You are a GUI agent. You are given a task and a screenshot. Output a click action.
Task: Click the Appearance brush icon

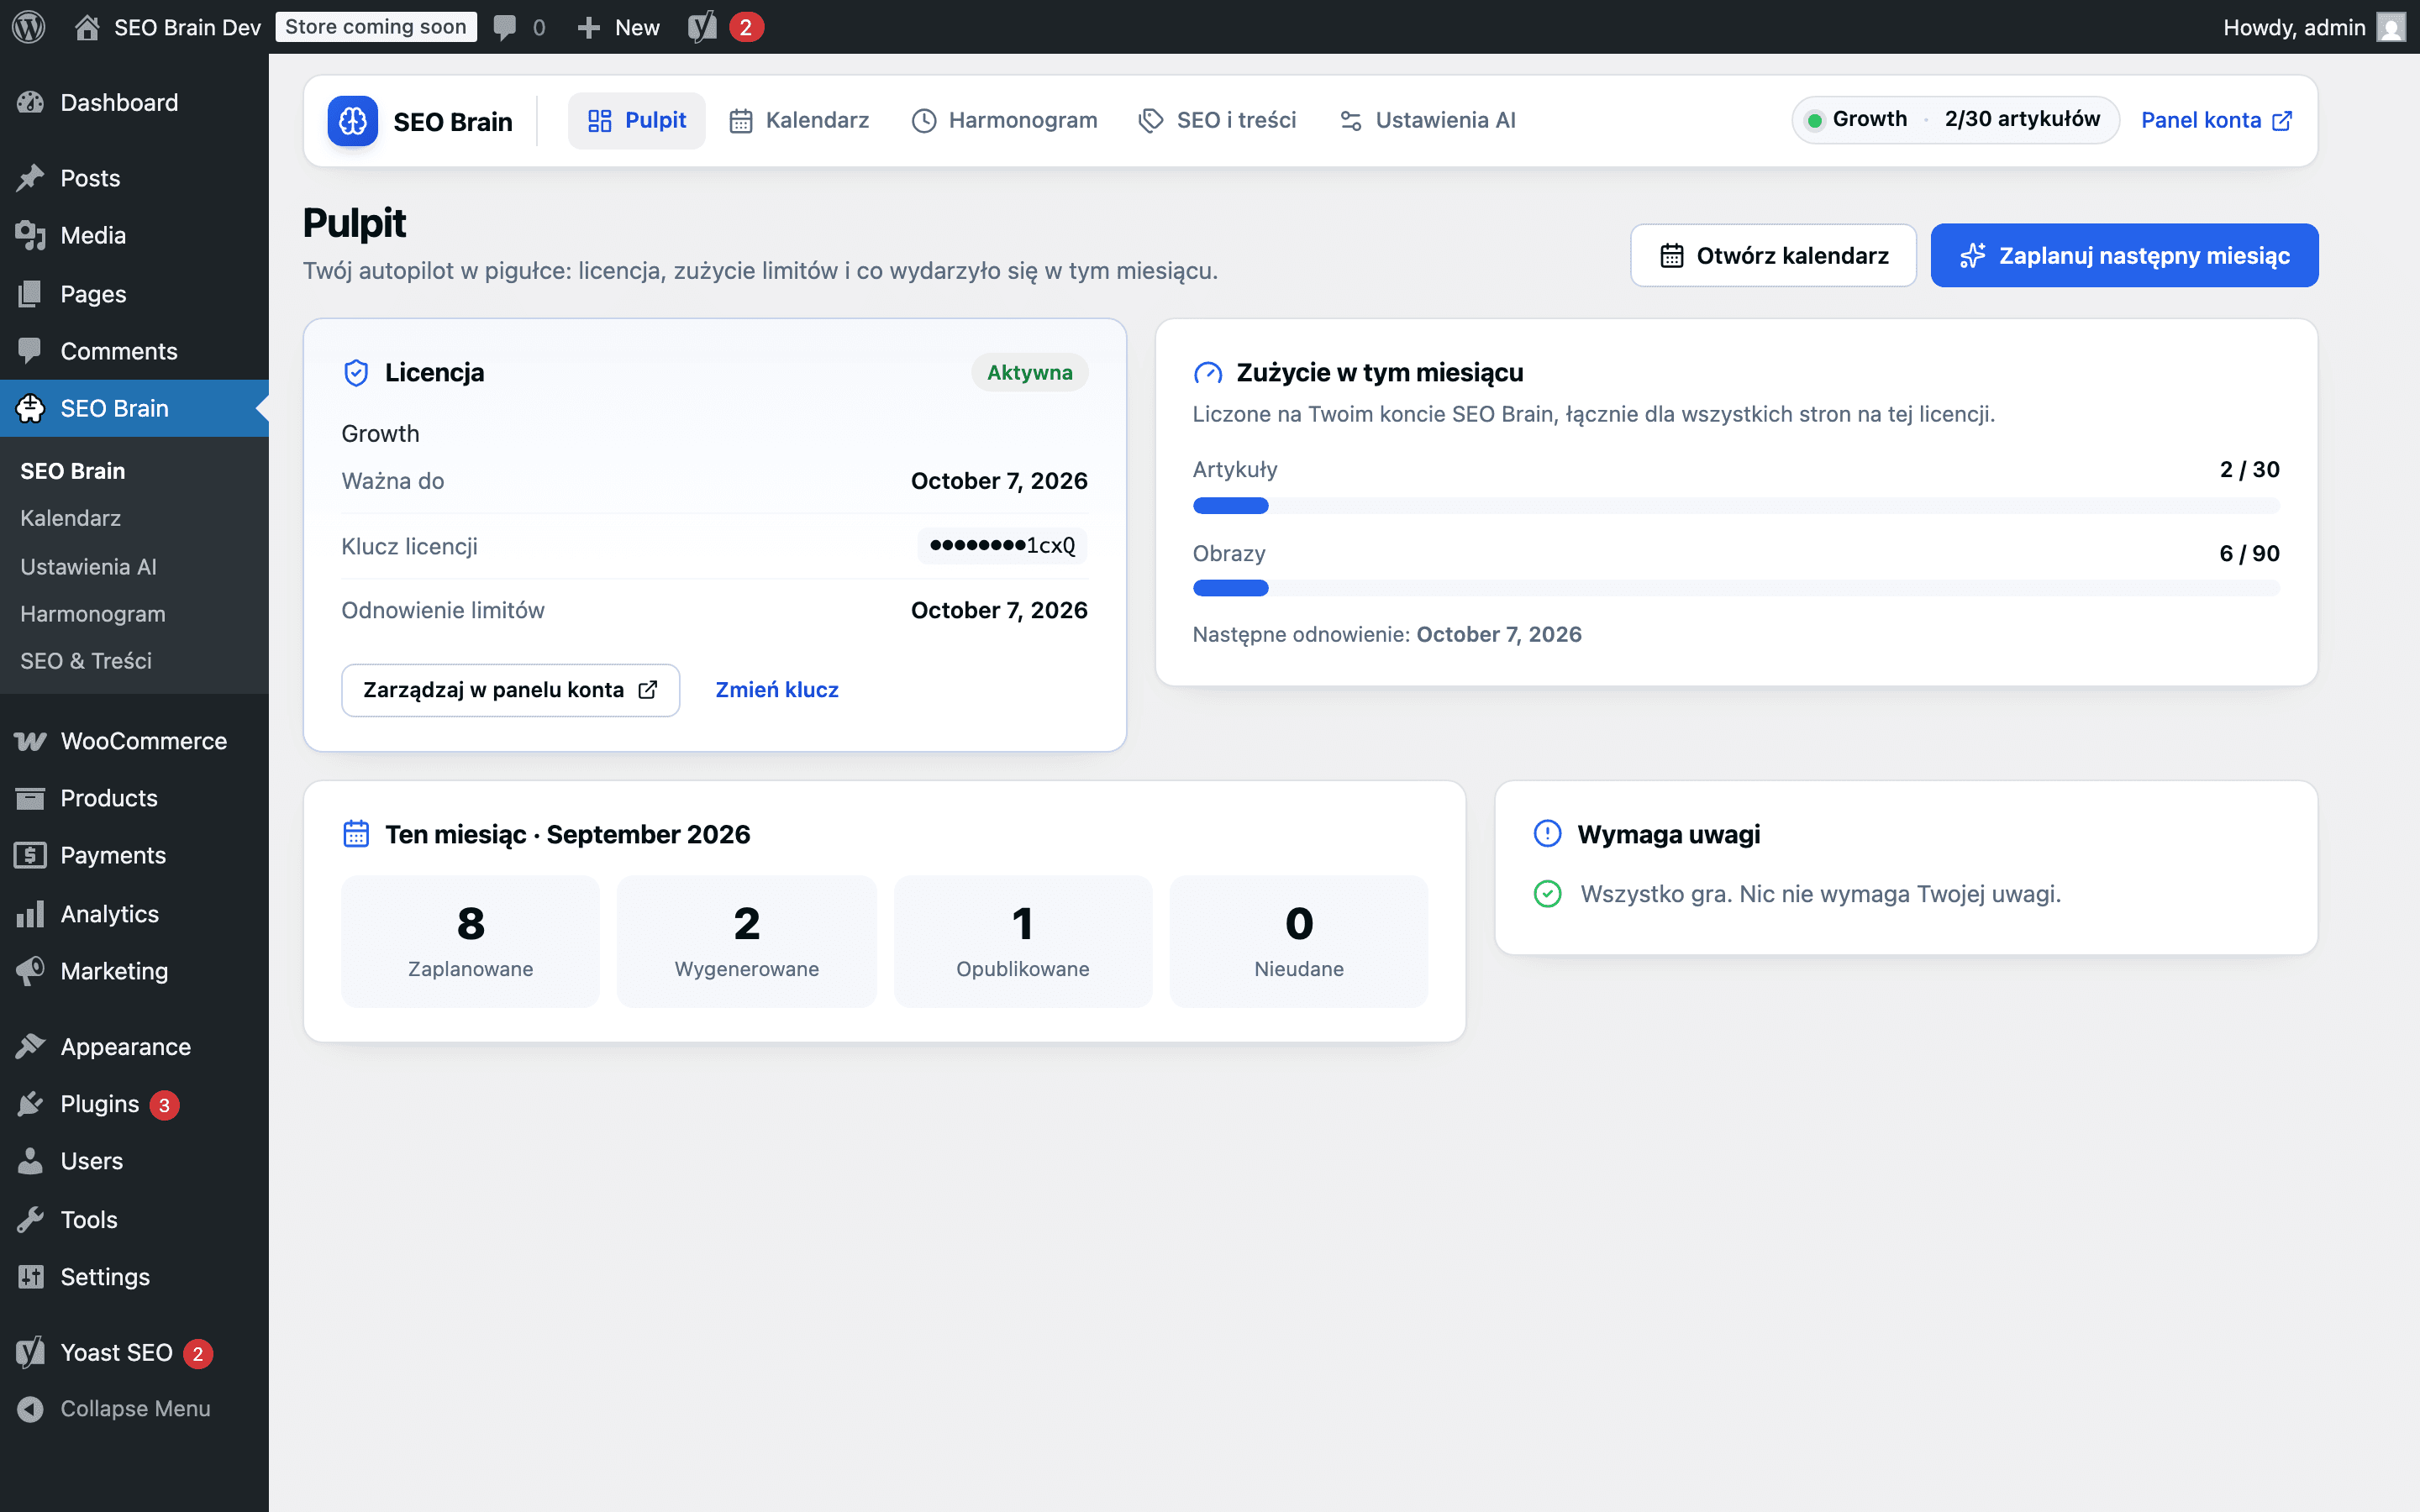pos(30,1047)
